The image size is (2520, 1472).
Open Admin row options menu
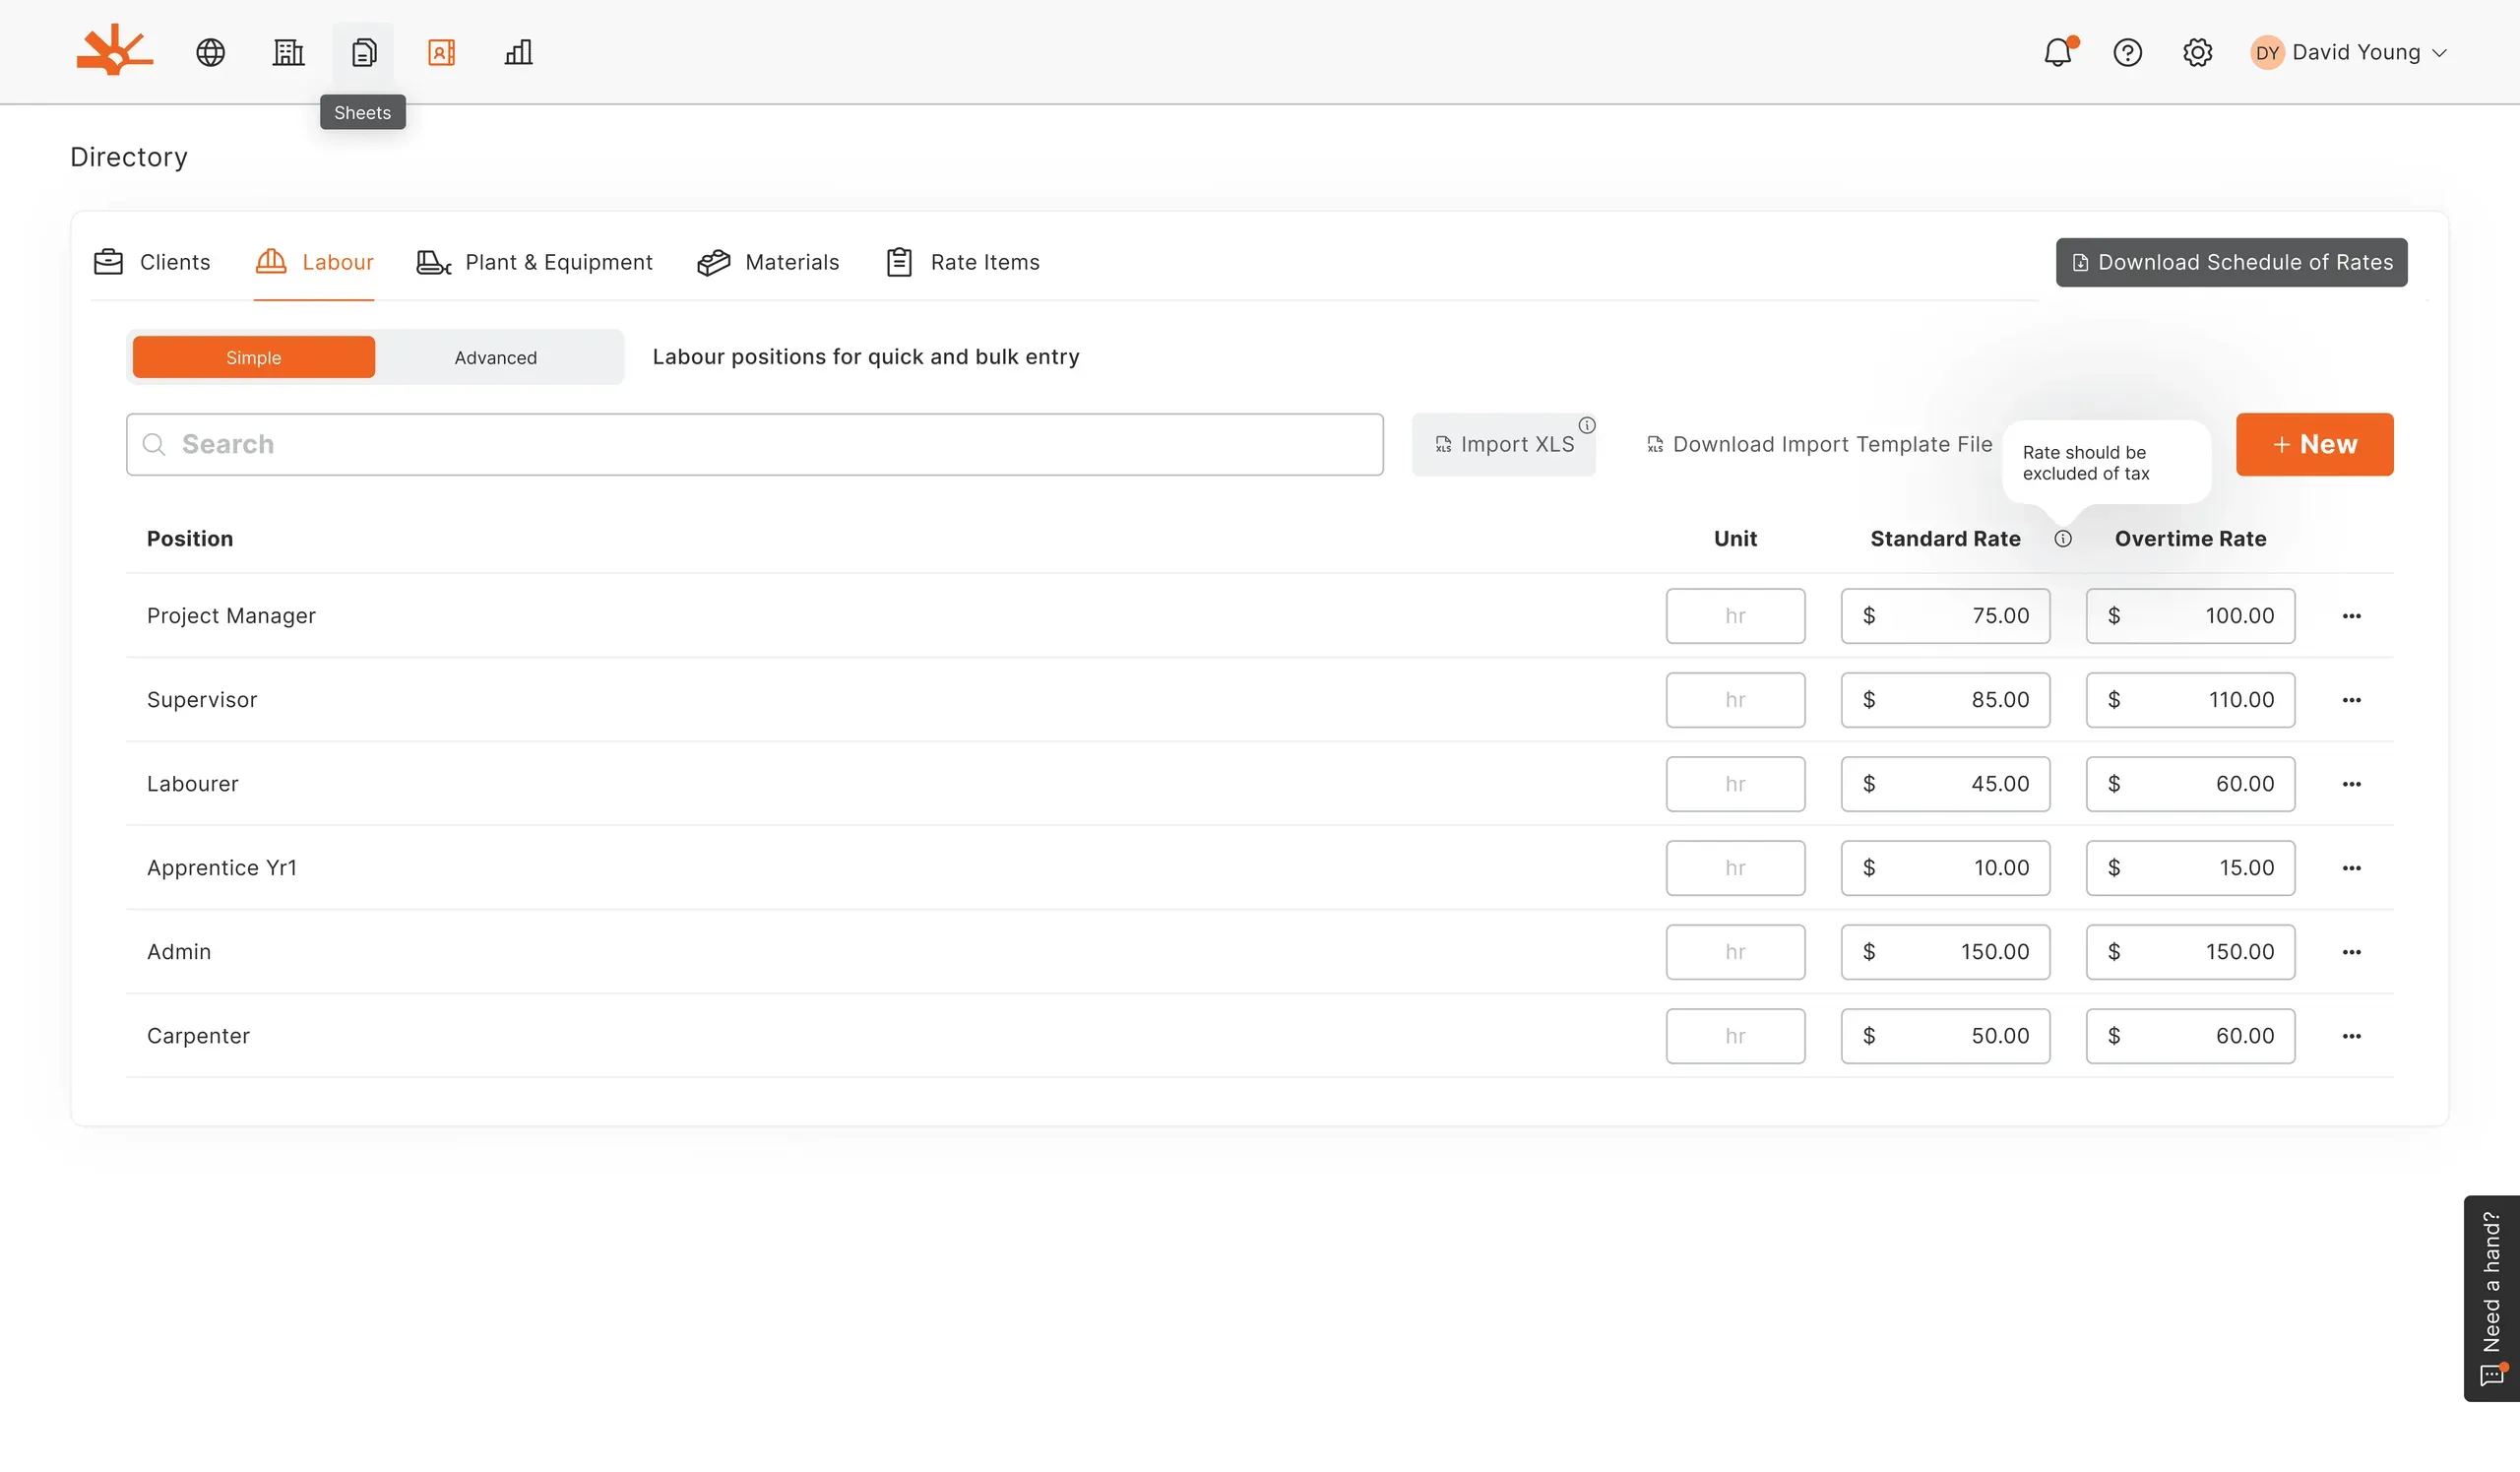(2351, 952)
